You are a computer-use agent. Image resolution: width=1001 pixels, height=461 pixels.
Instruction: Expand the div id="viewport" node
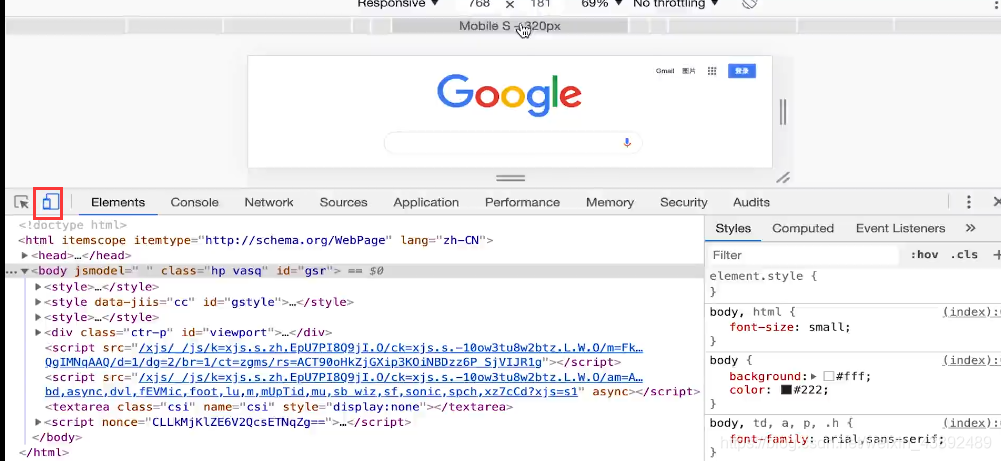38,333
